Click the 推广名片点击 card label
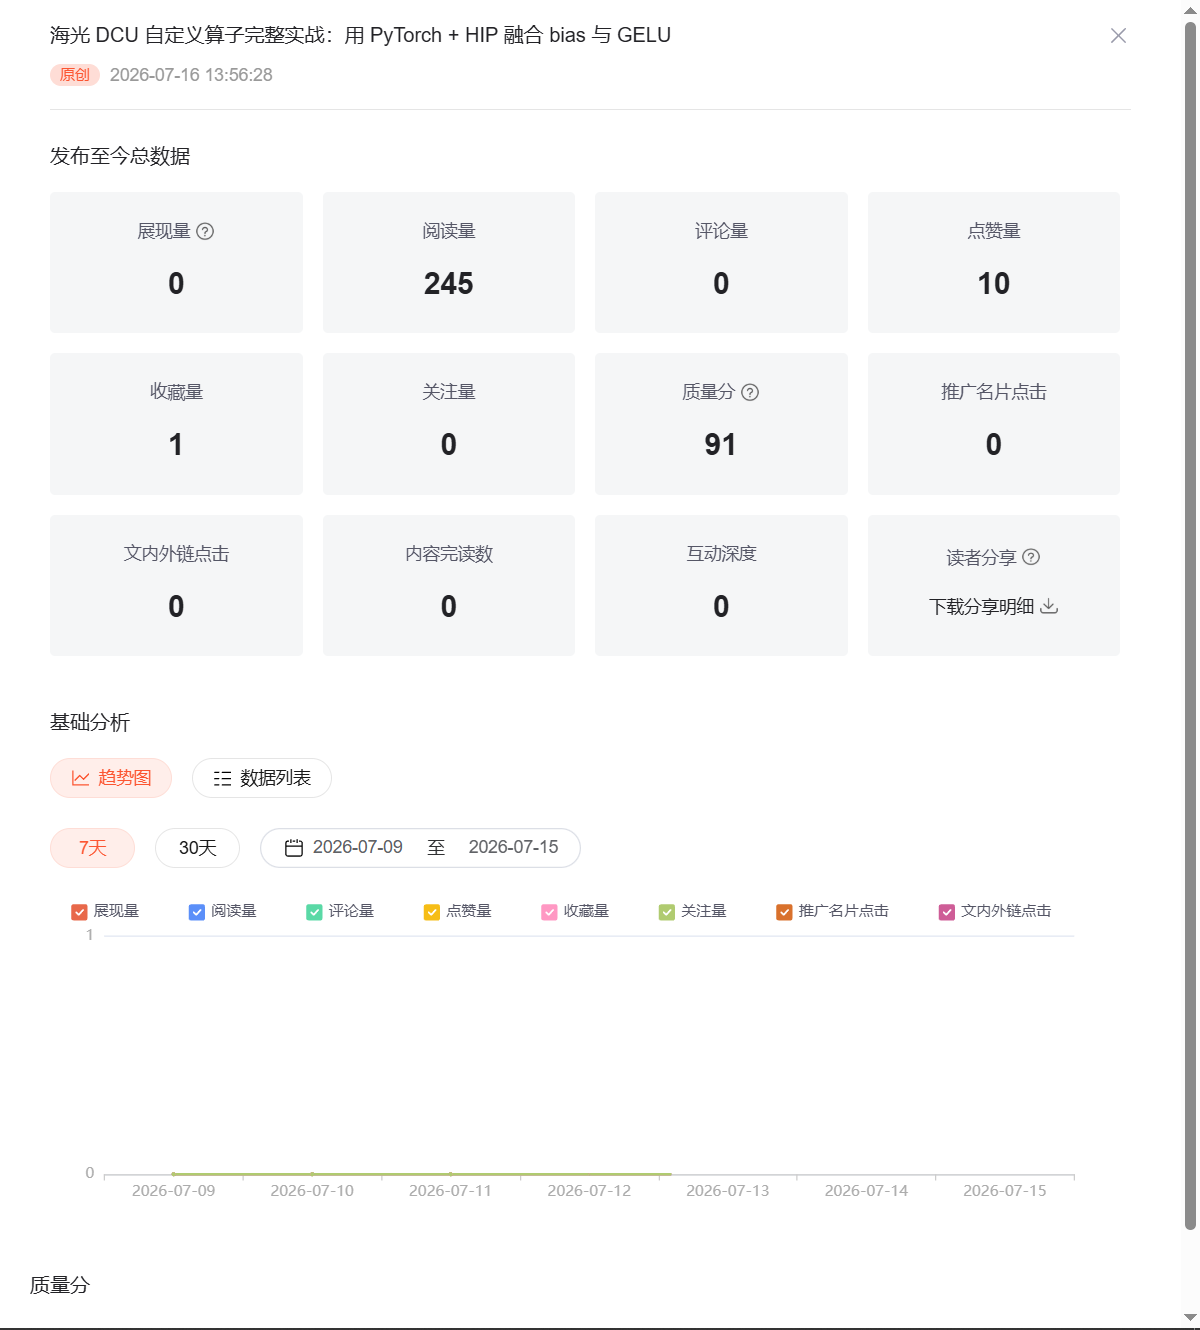The height and width of the screenshot is (1330, 1200). click(994, 392)
